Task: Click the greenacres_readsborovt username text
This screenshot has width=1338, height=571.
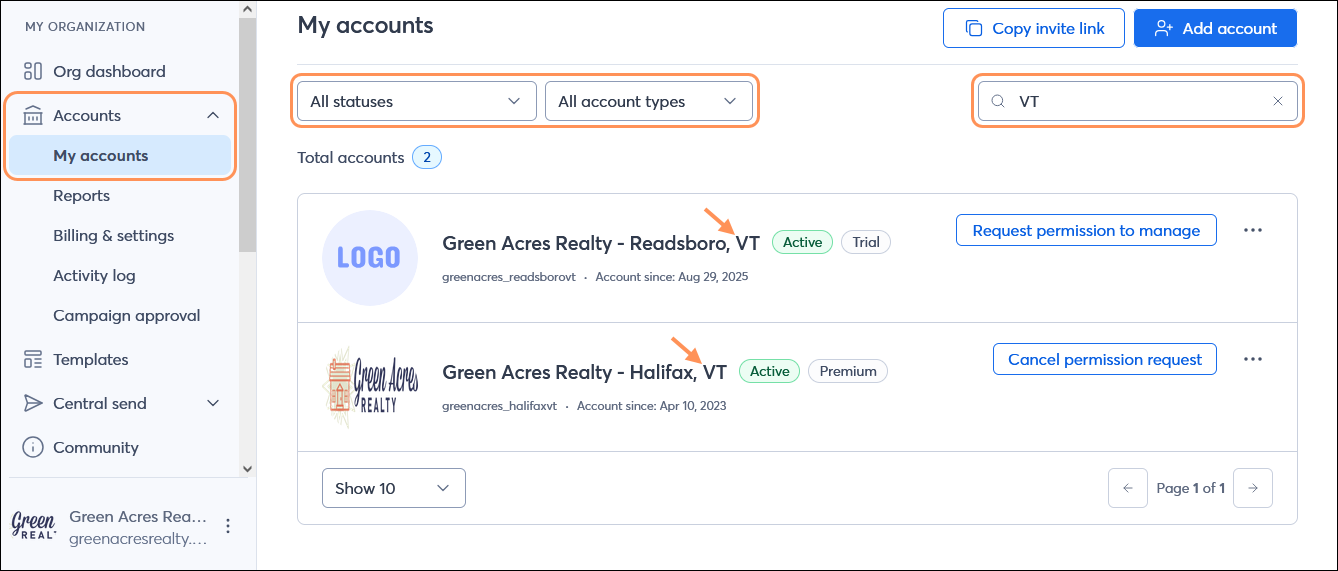Action: click(x=509, y=277)
